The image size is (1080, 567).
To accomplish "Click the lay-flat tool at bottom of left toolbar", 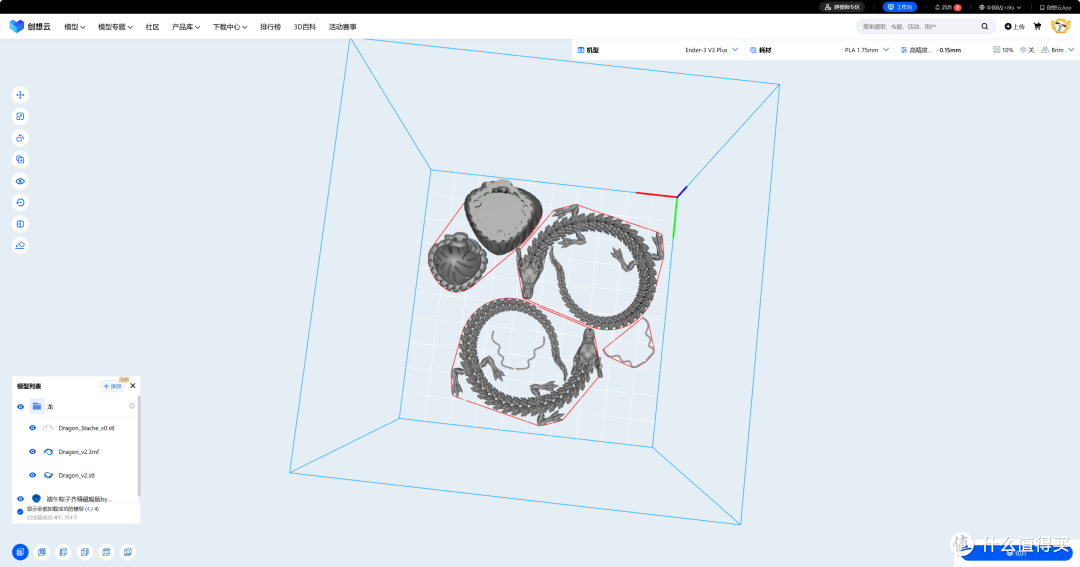I will 20,245.
